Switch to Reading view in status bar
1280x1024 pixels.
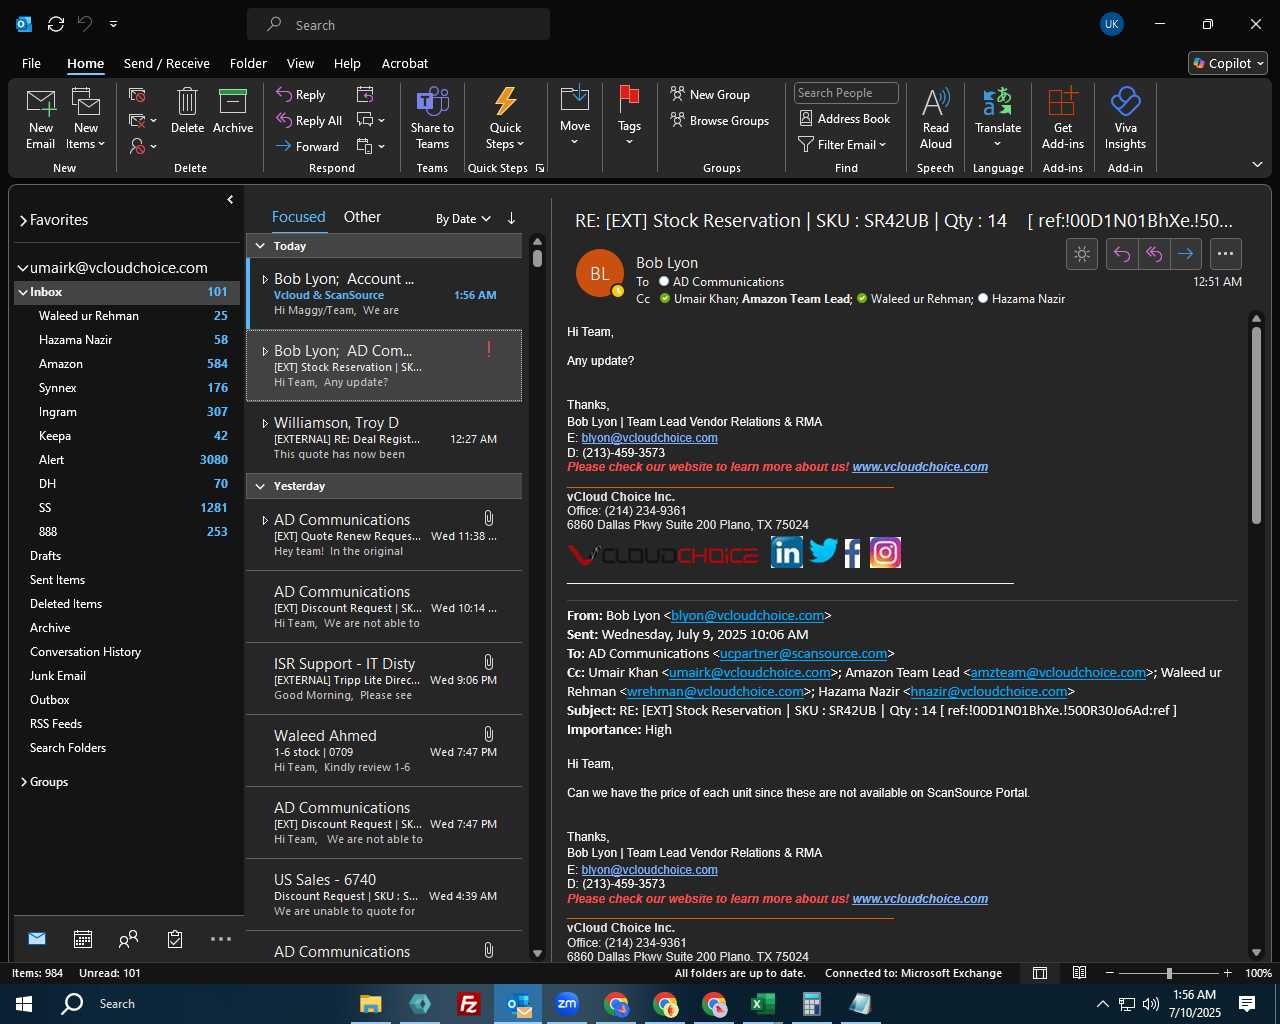[1080, 973]
